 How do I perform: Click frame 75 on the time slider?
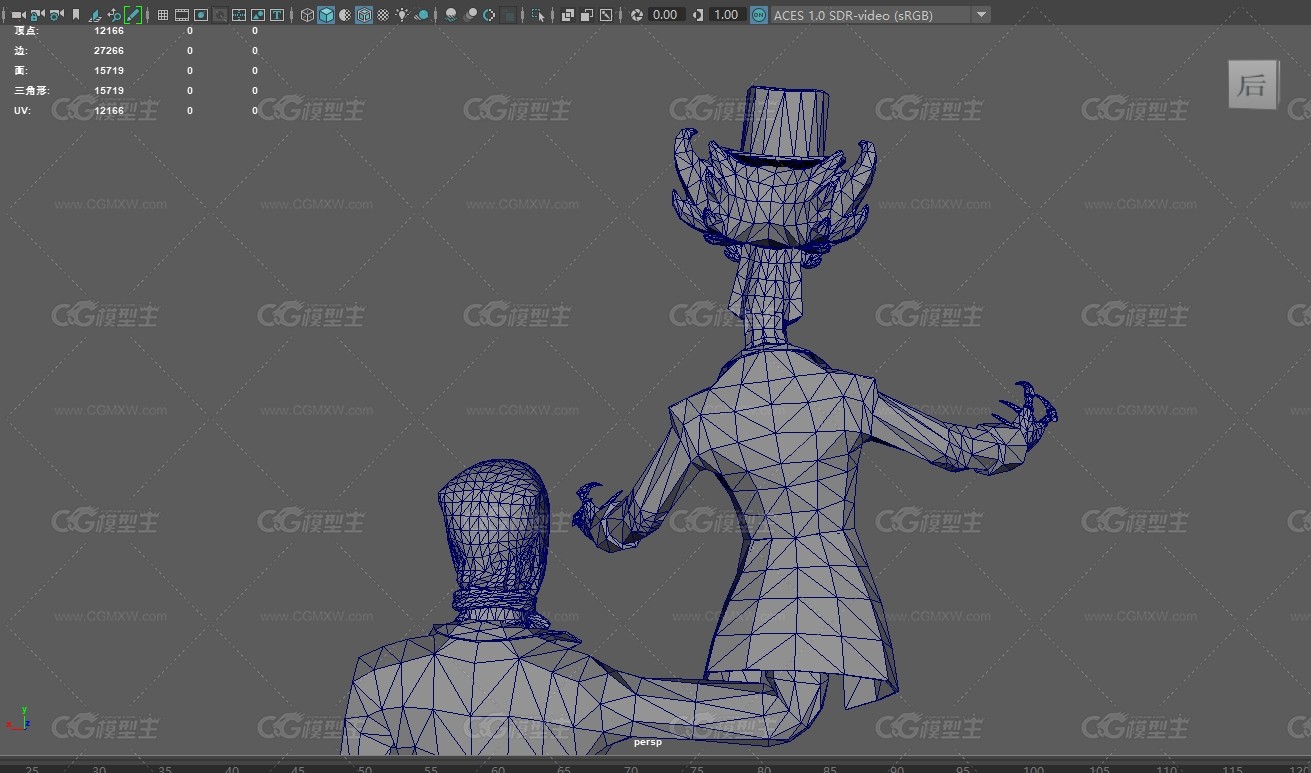pos(699,768)
